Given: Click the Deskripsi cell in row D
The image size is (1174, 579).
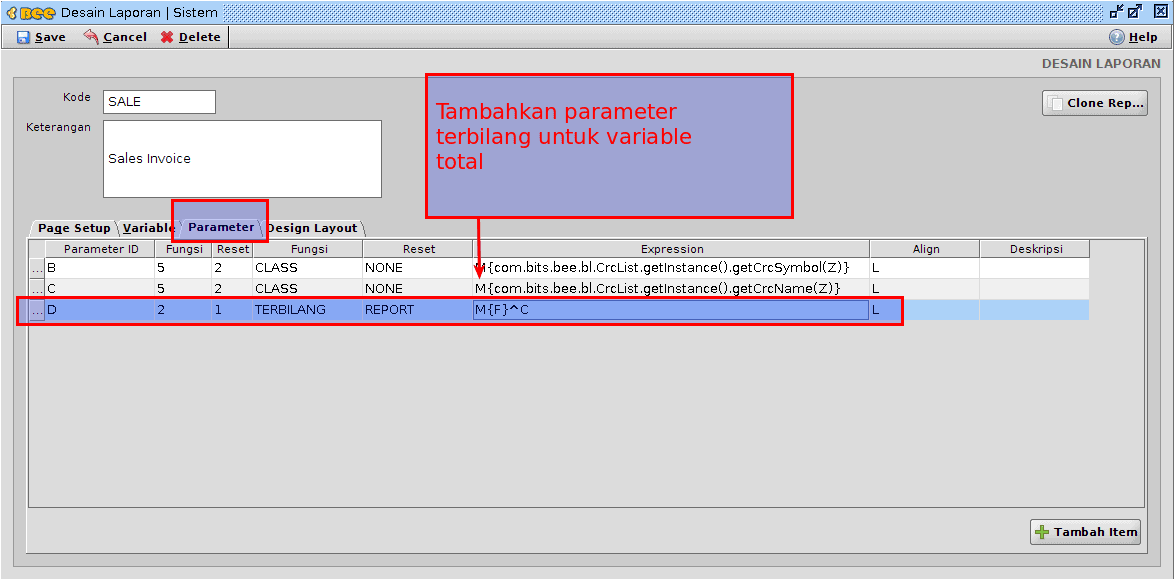Looking at the screenshot, I should 1035,309.
